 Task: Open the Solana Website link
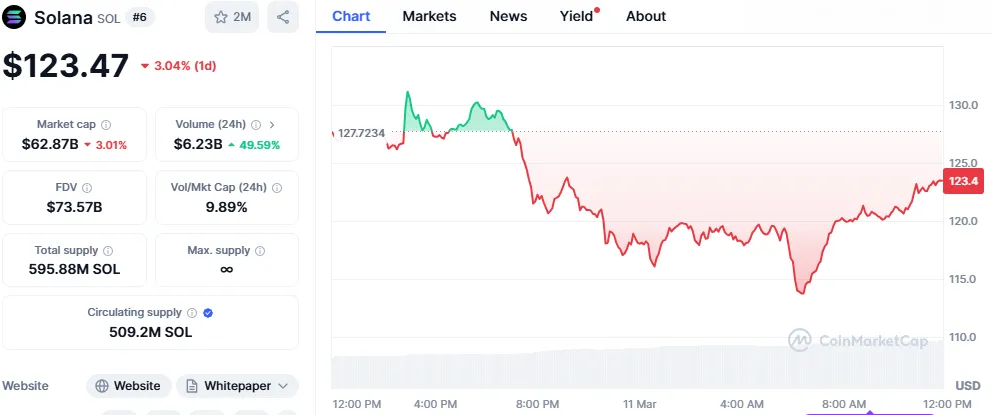click(128, 386)
